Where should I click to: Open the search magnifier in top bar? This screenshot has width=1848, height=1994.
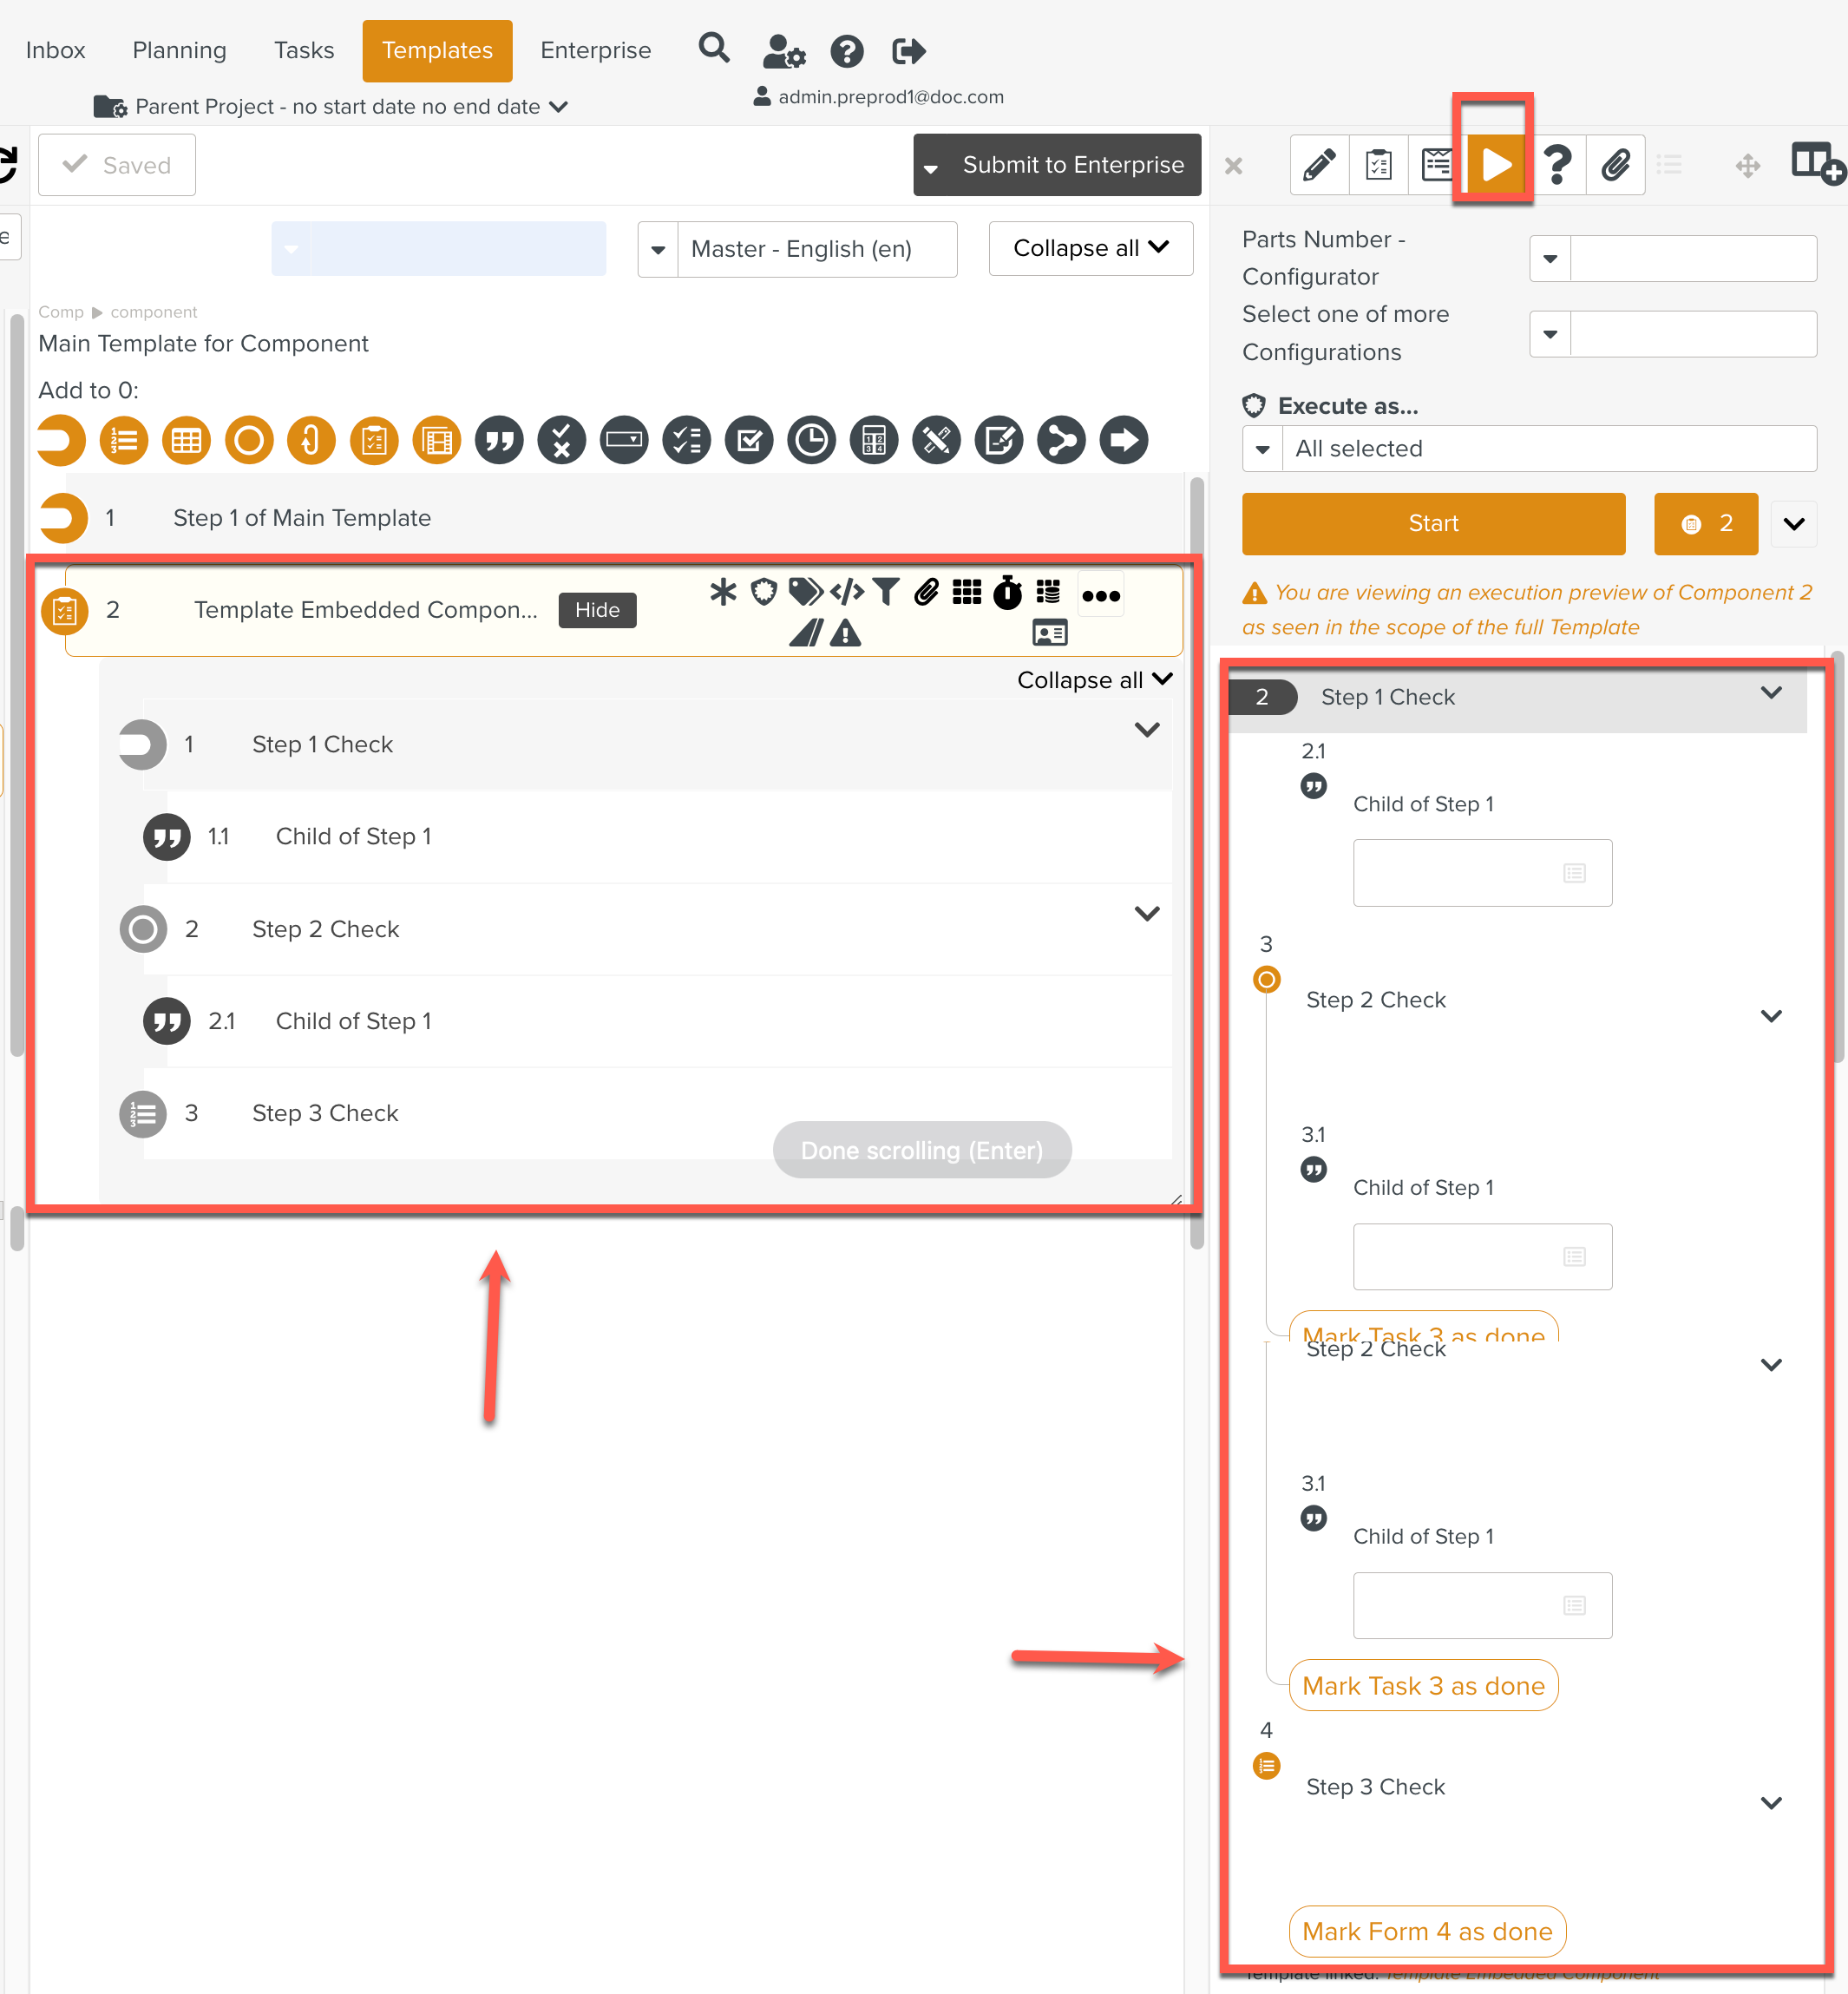pos(714,47)
